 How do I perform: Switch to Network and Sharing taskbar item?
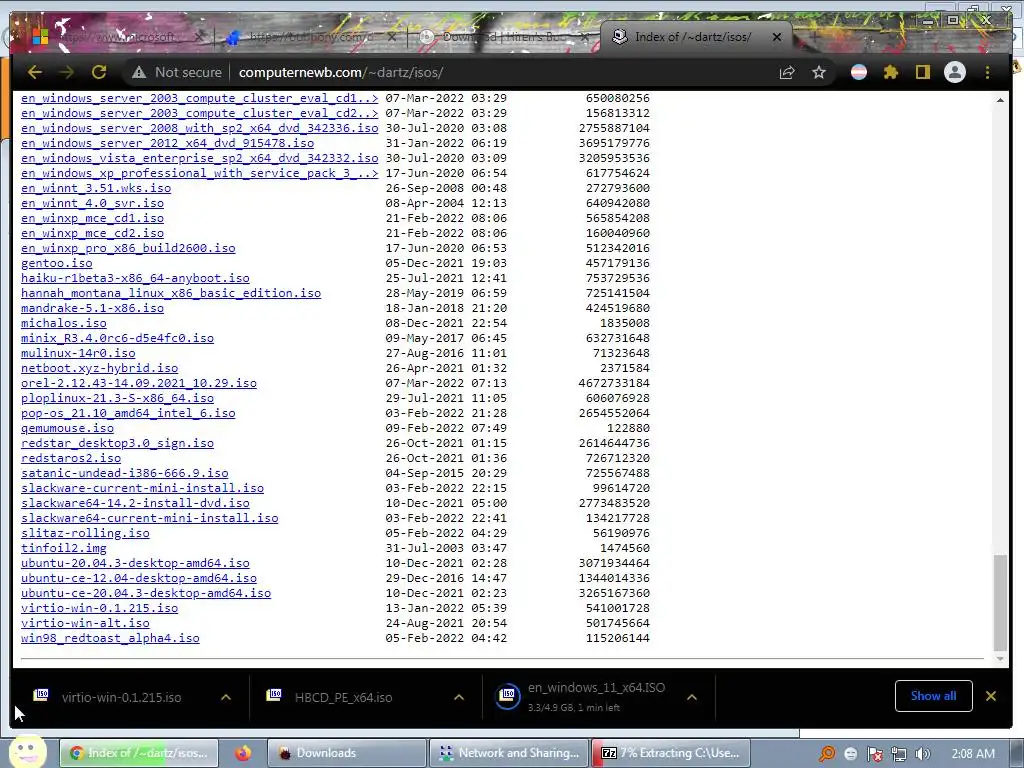coord(509,753)
